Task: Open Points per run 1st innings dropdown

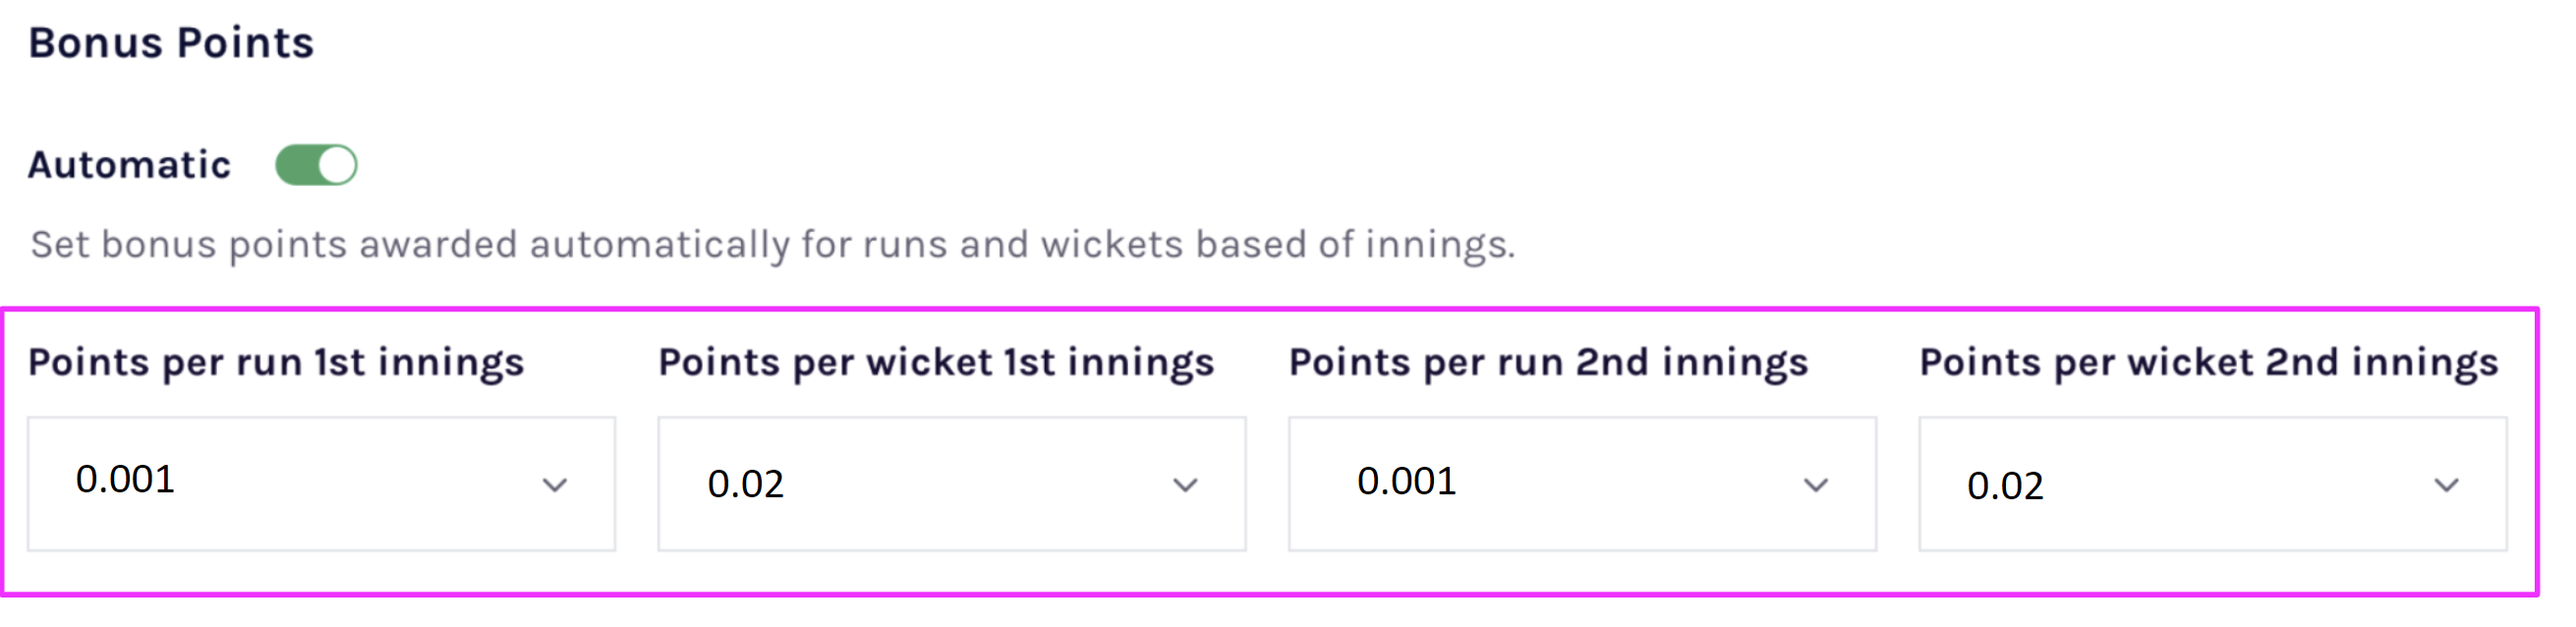Action: (321, 484)
